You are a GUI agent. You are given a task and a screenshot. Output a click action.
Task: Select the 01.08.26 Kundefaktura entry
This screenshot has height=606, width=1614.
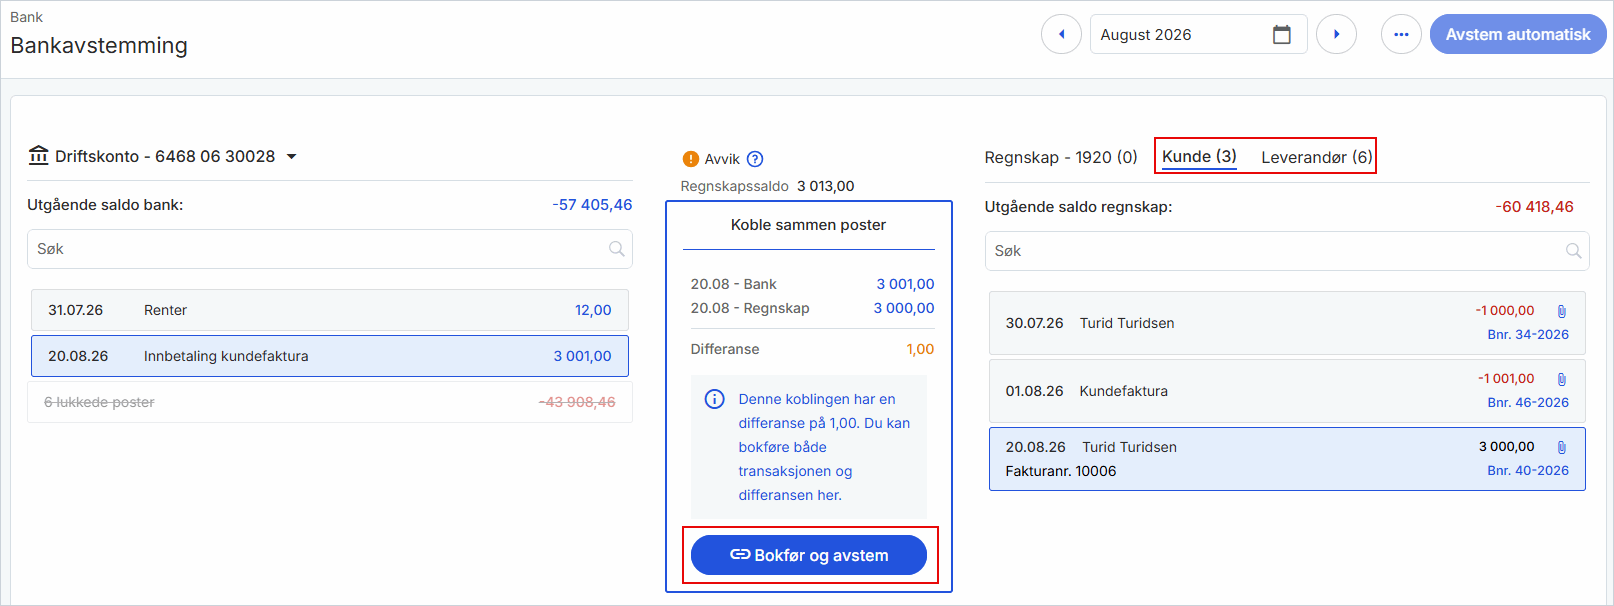tap(1287, 391)
